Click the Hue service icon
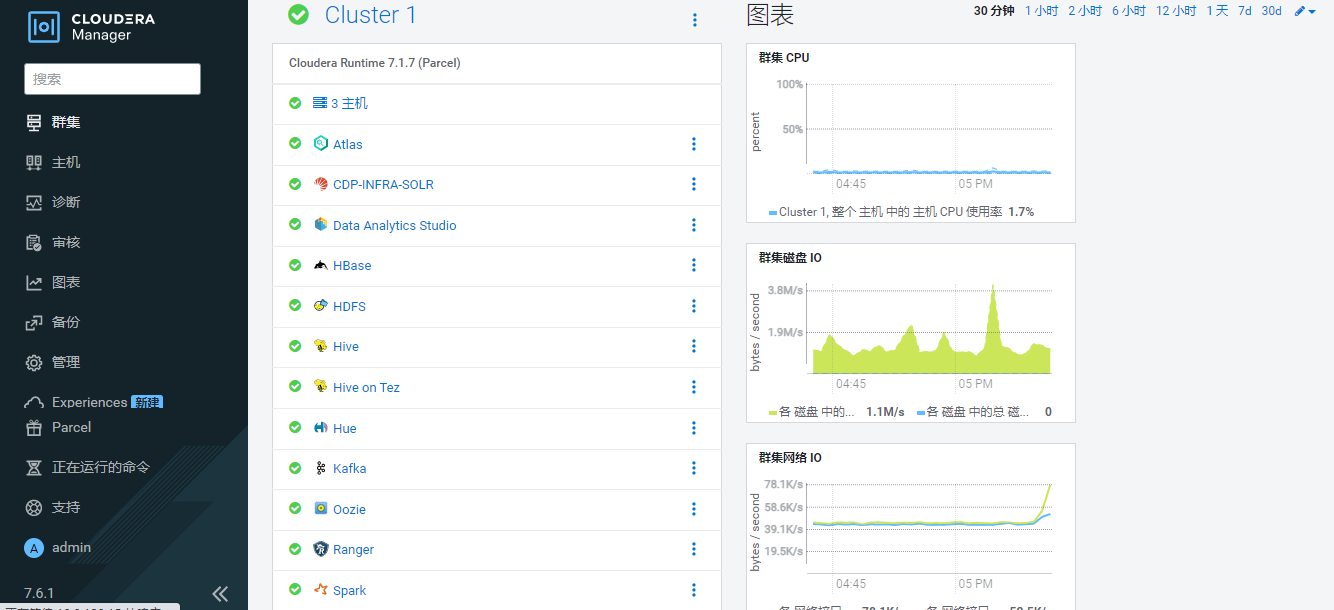 [321, 428]
